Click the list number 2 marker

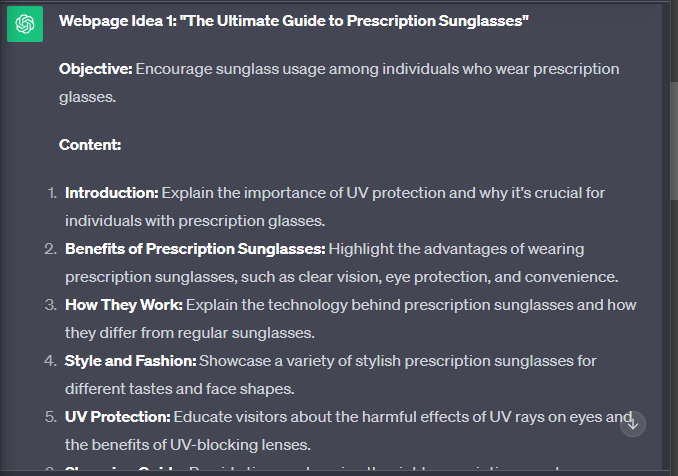(x=51, y=249)
